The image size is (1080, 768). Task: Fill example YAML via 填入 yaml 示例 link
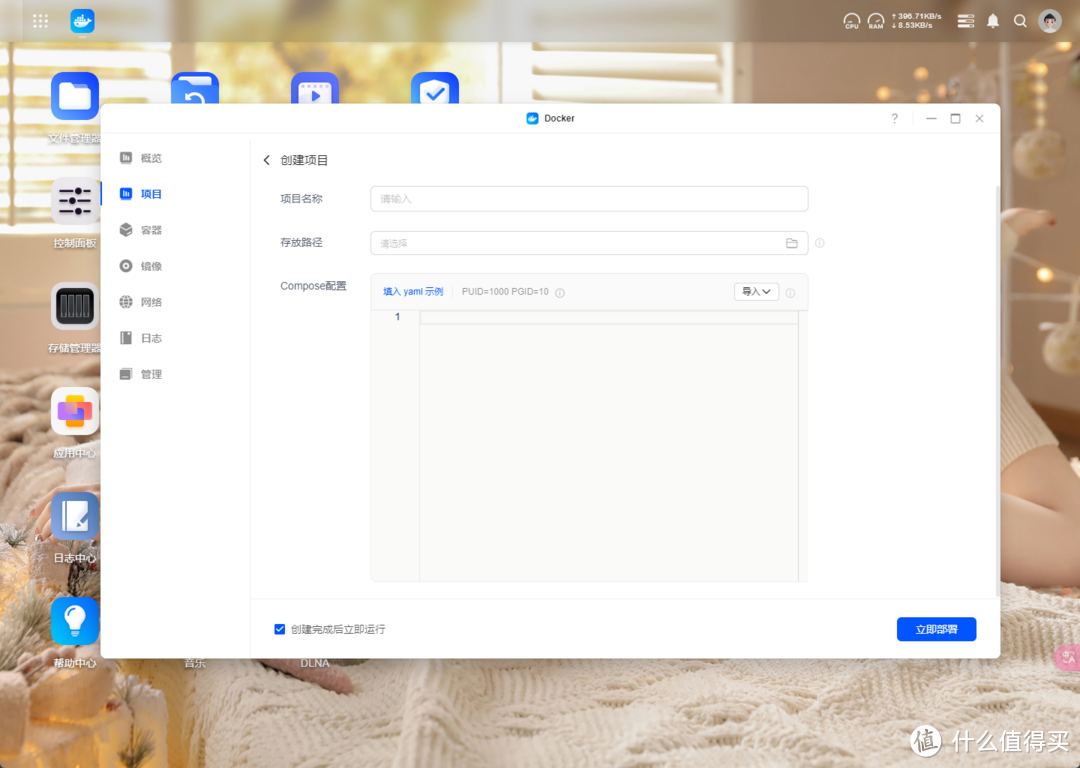tap(412, 291)
